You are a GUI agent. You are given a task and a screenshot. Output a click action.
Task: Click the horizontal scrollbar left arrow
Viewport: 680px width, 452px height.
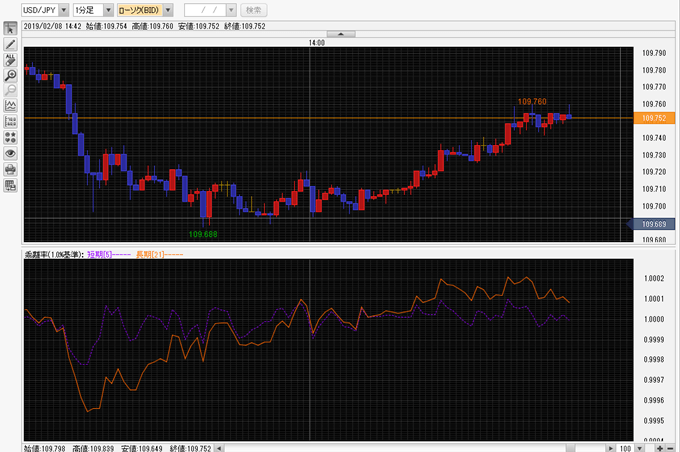[219, 448]
